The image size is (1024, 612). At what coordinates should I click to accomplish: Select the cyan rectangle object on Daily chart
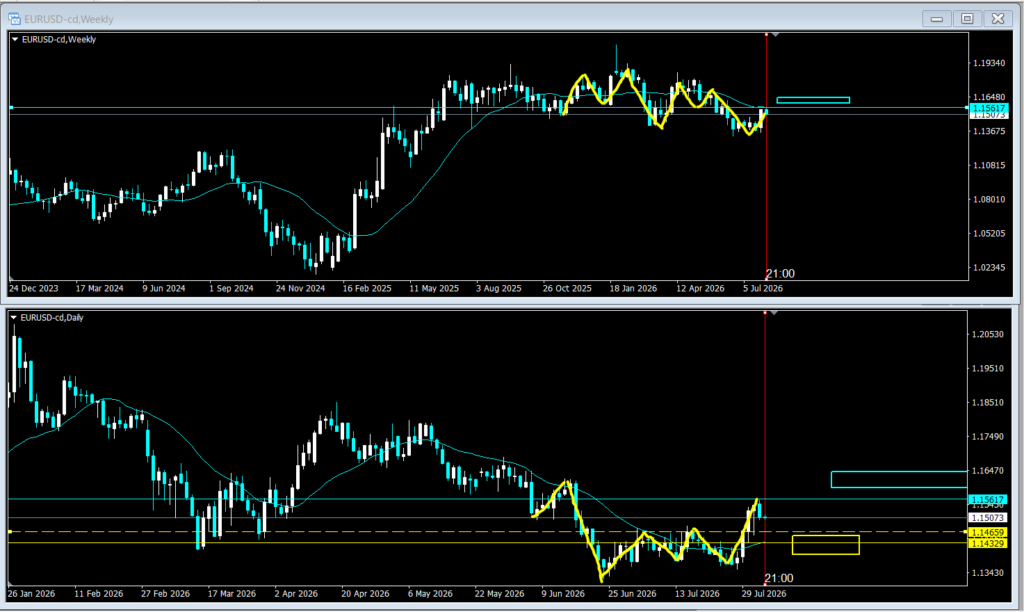(899, 479)
